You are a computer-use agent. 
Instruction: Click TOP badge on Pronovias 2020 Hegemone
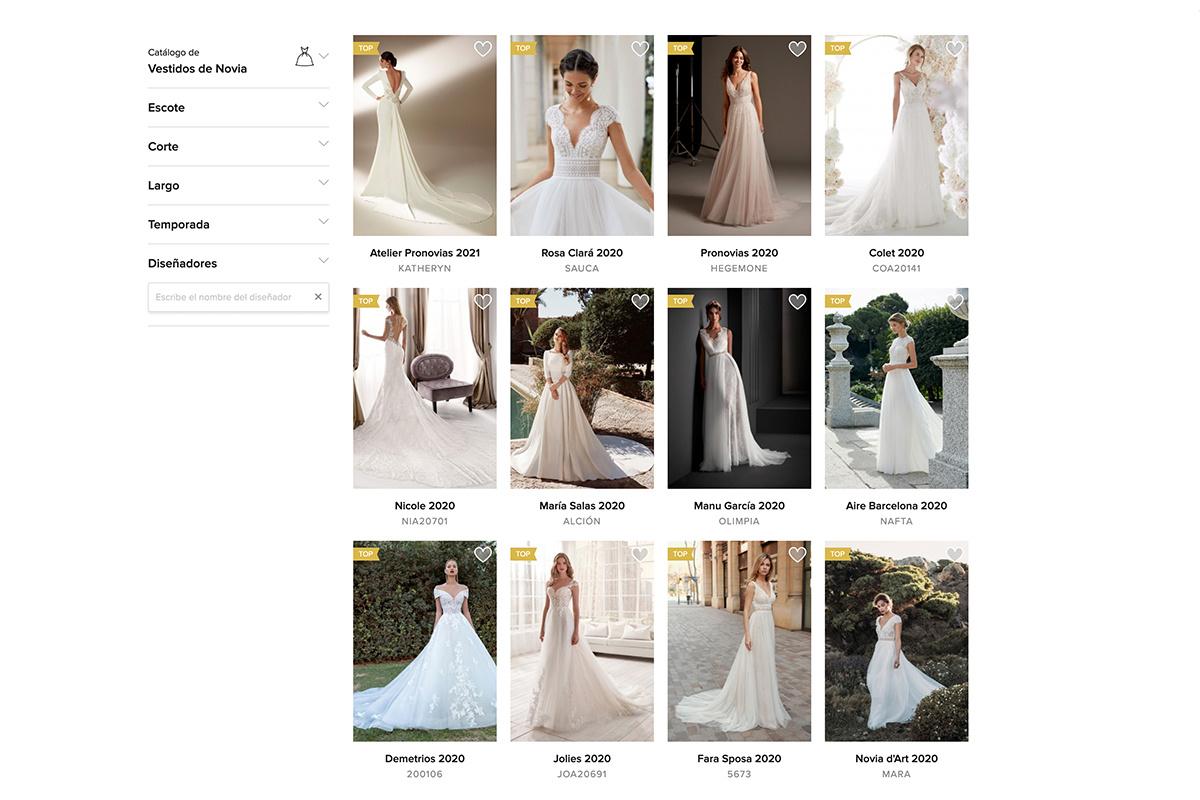(x=680, y=48)
